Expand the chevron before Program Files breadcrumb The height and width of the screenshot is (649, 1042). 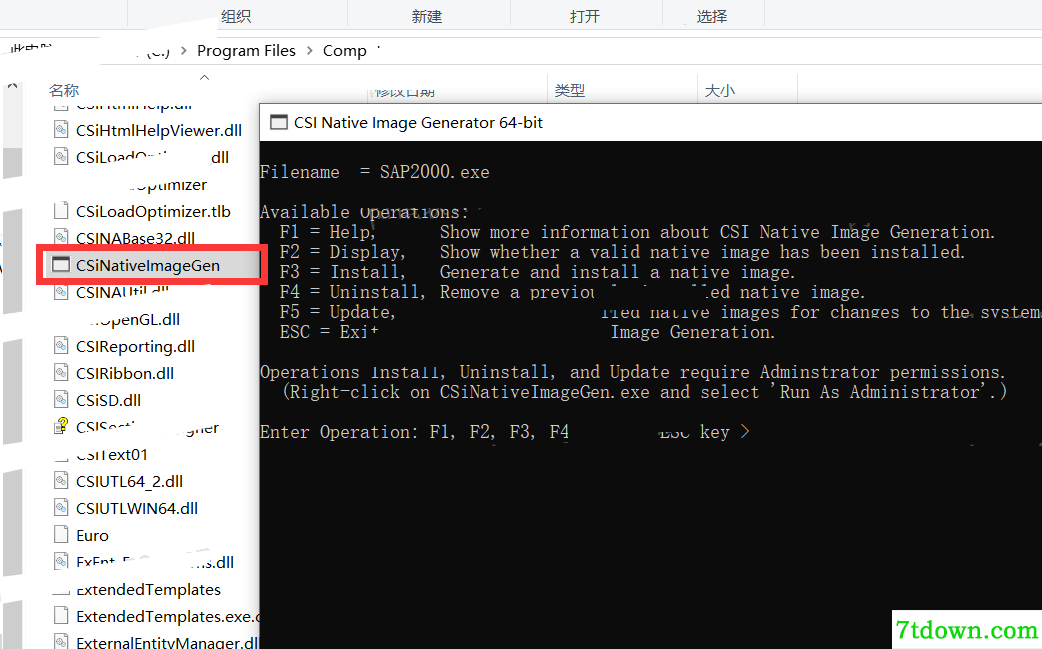tap(184, 50)
